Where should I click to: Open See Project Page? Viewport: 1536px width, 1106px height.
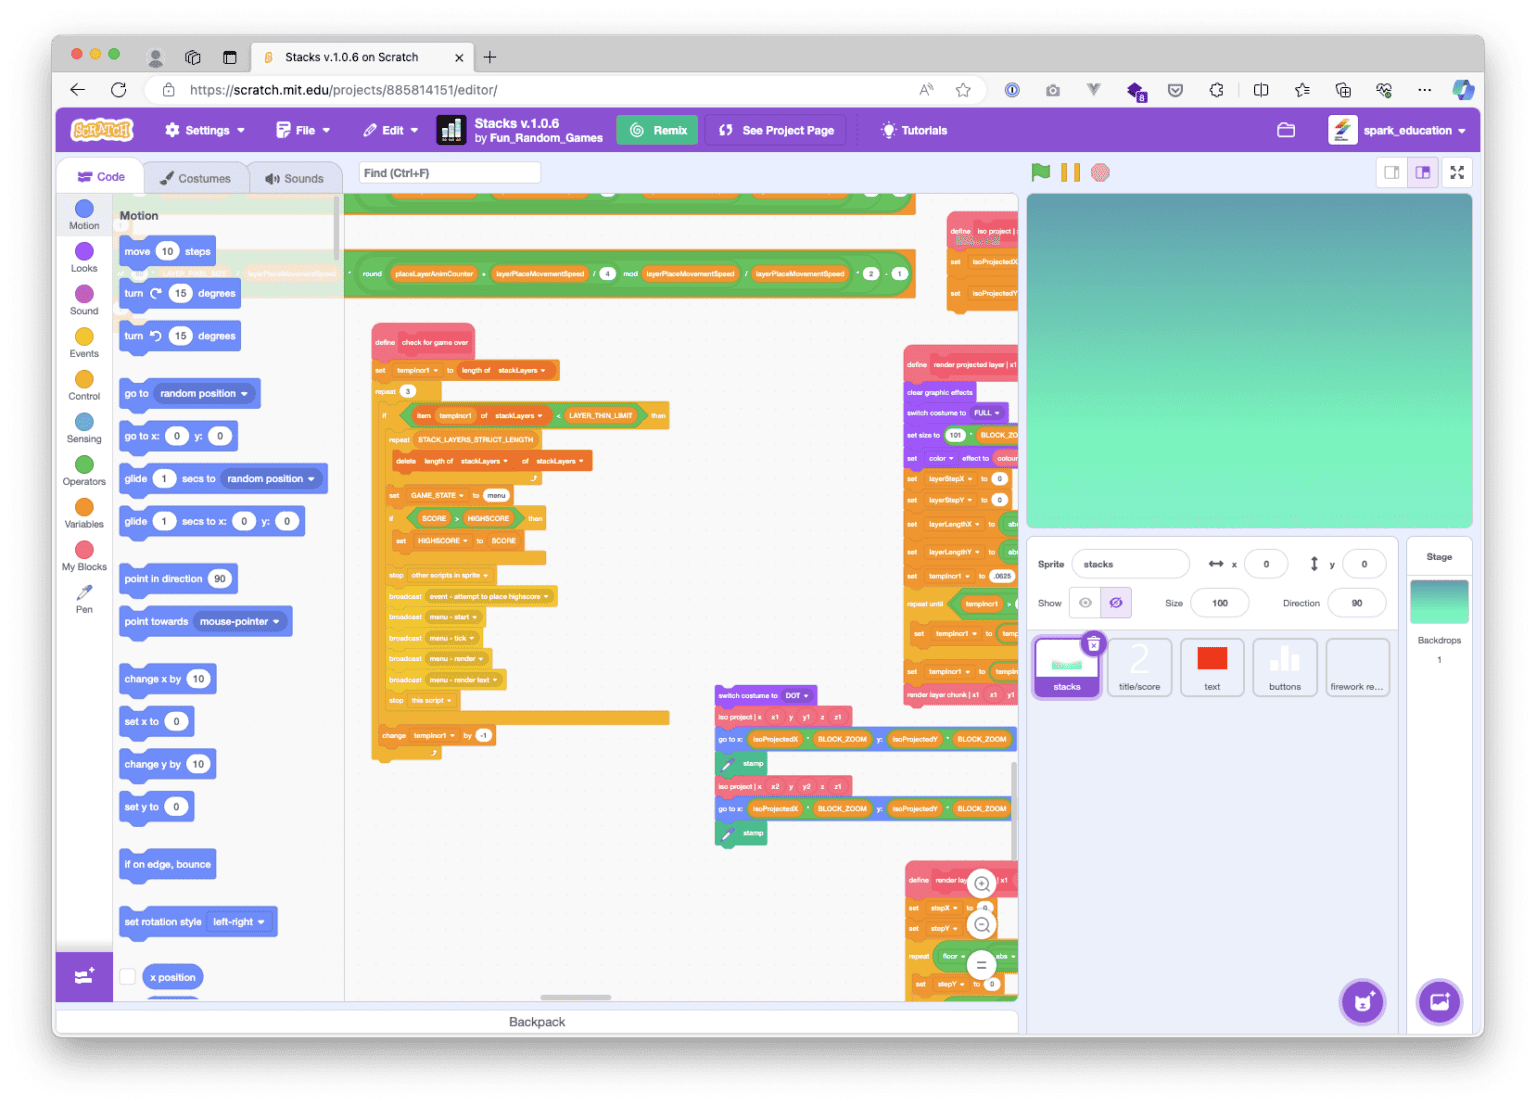pyautogui.click(x=775, y=130)
